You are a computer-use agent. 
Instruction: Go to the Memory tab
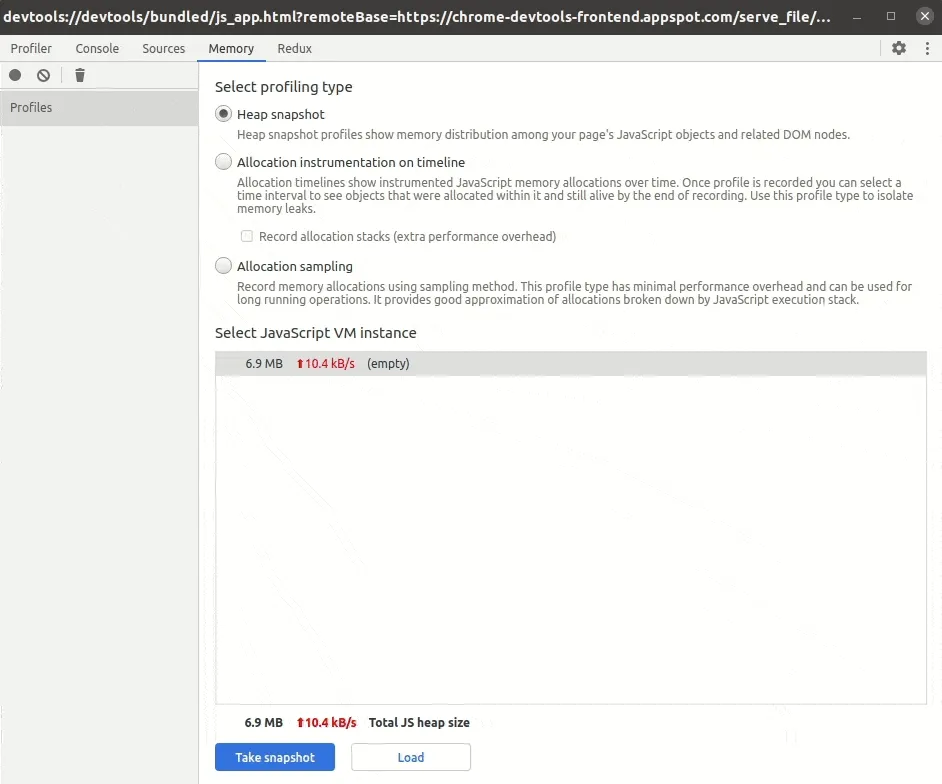pyautogui.click(x=231, y=48)
